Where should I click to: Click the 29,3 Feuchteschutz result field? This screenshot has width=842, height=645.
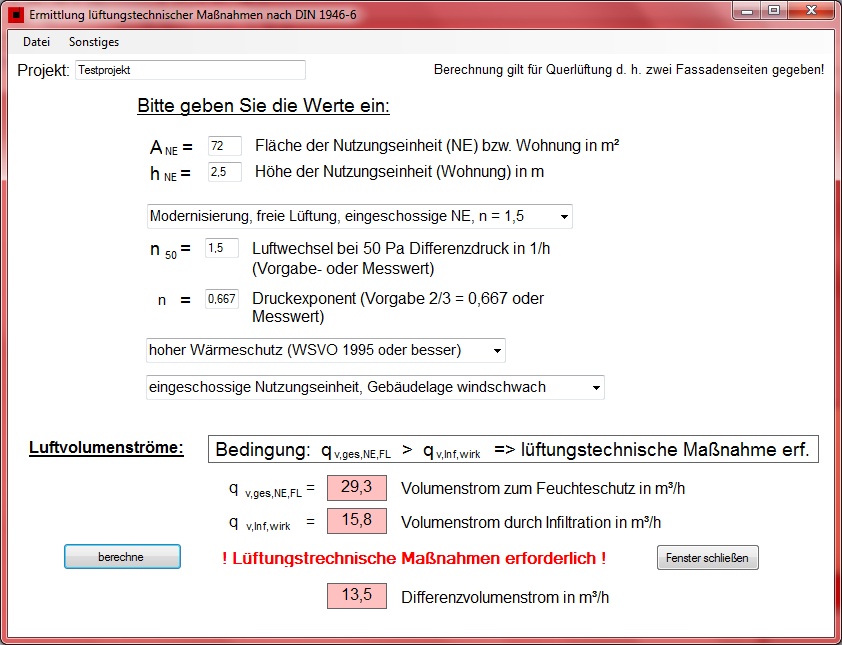[357, 488]
